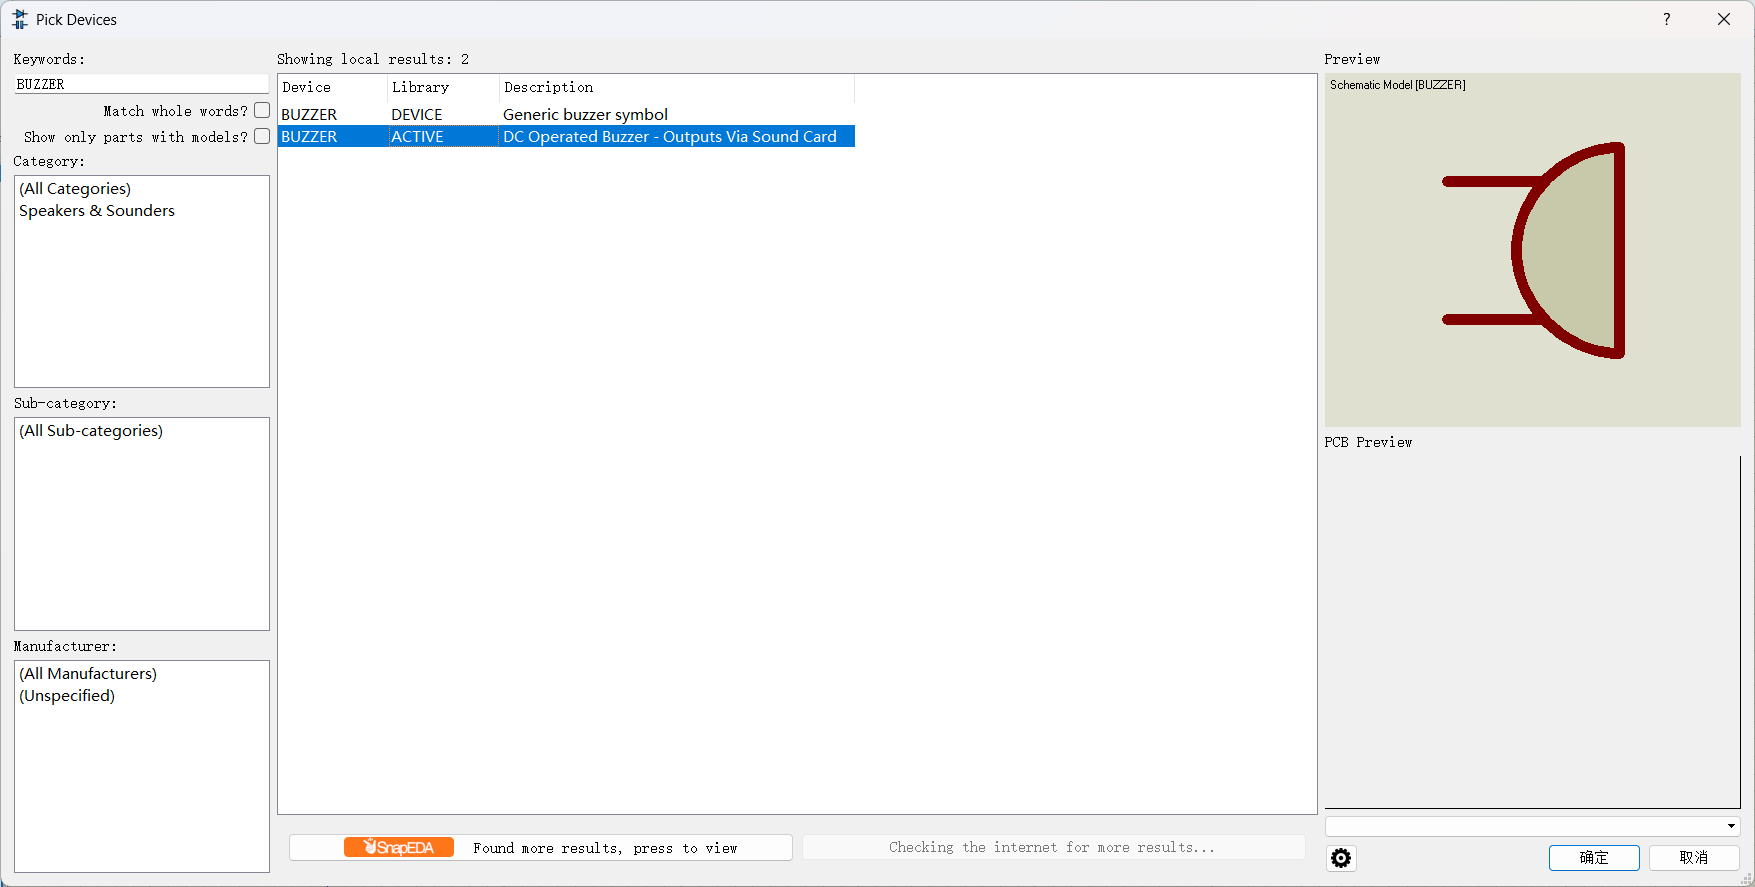Open the settings gear icon
The height and width of the screenshot is (887, 1755).
point(1341,858)
